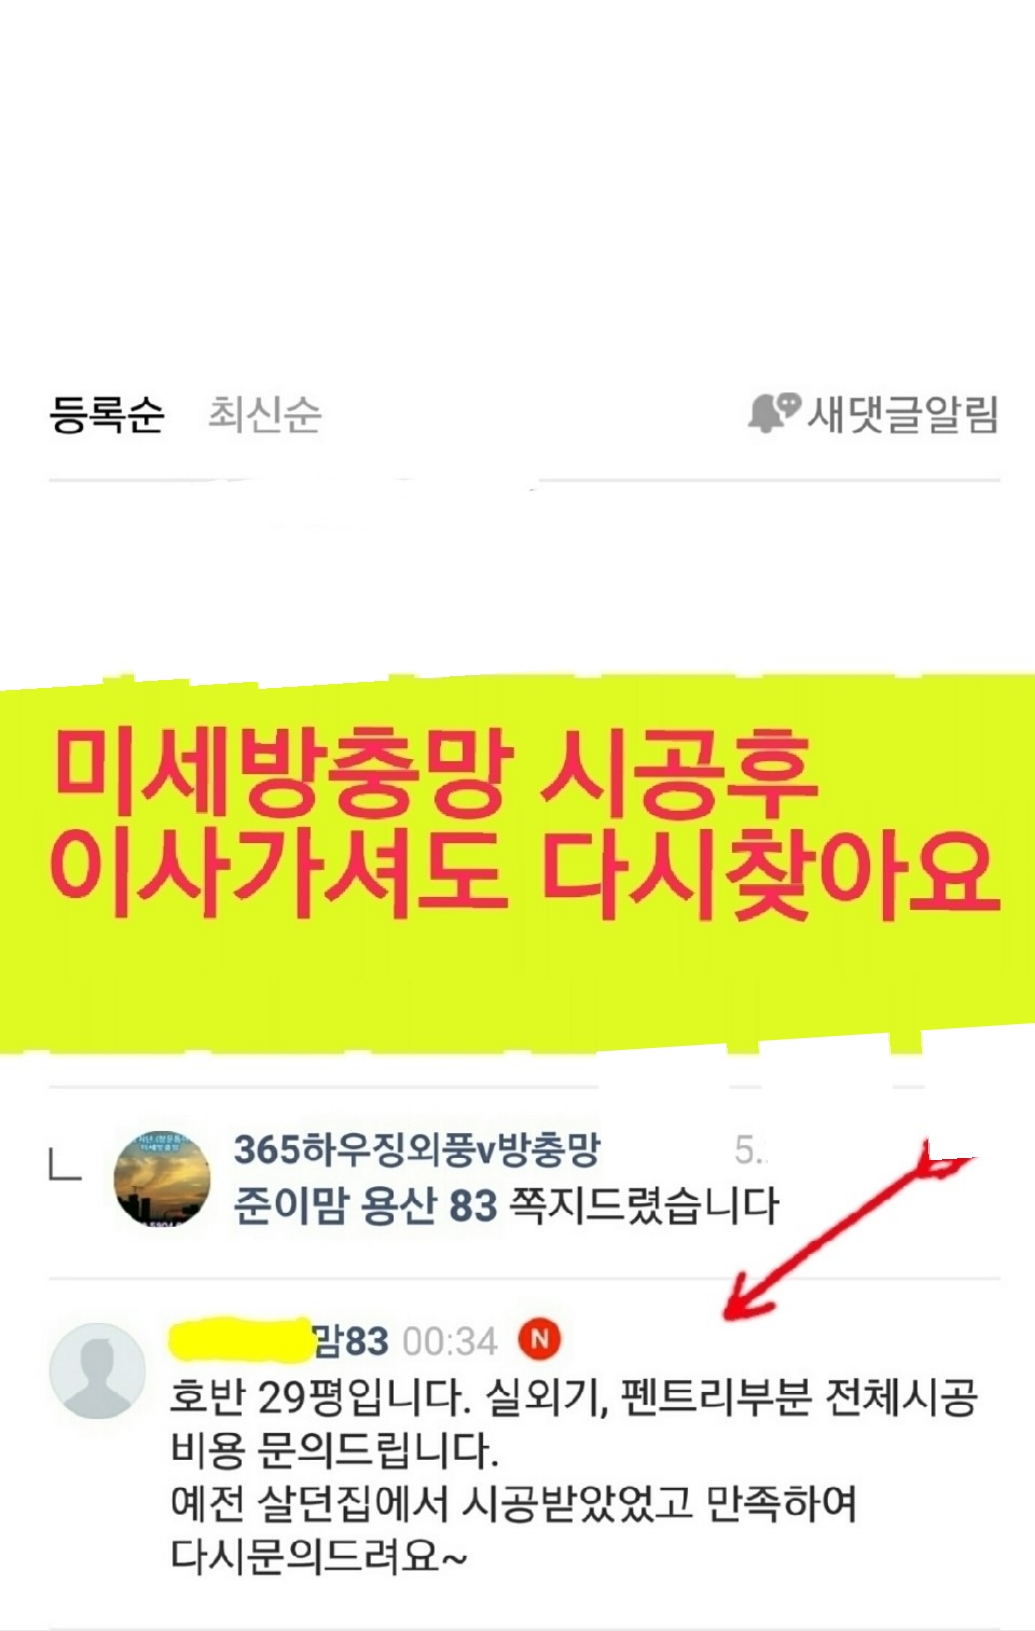Viewport: 1035px width, 1631px height.
Task: Click the banner text 이사가셔도 다시찾아요
Action: tap(524, 868)
